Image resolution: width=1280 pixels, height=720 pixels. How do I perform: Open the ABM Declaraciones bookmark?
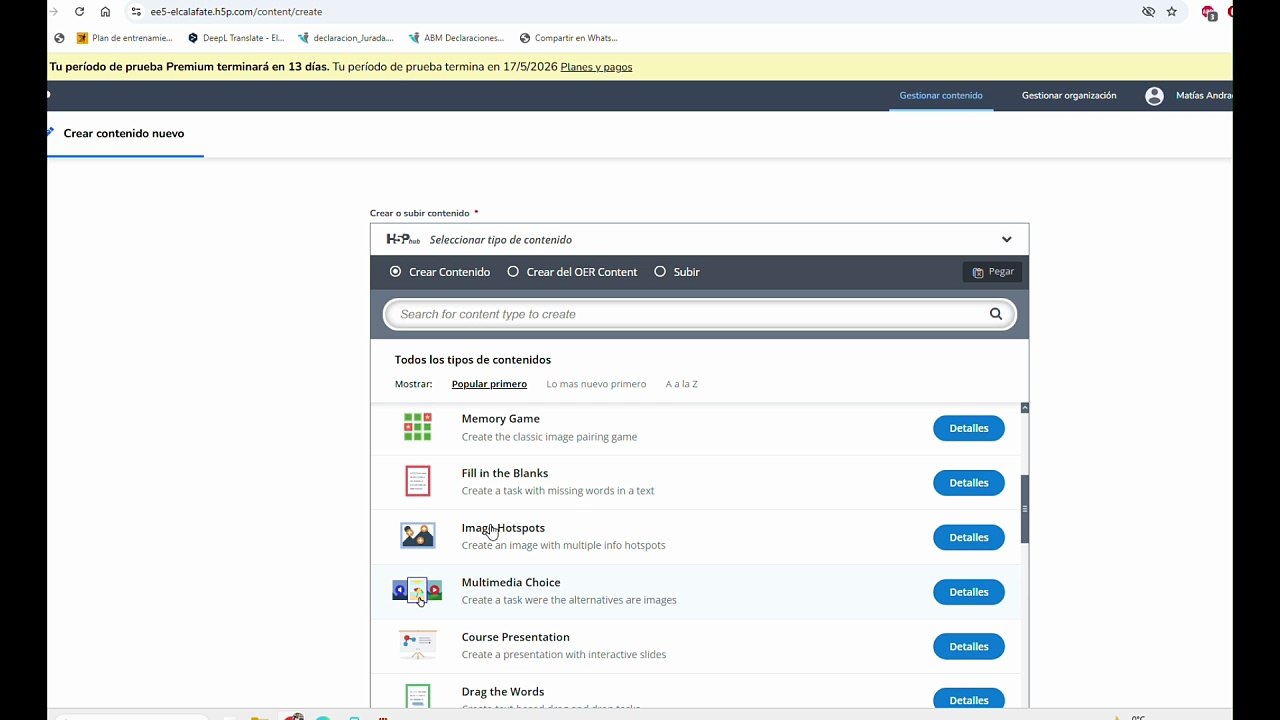tap(456, 38)
